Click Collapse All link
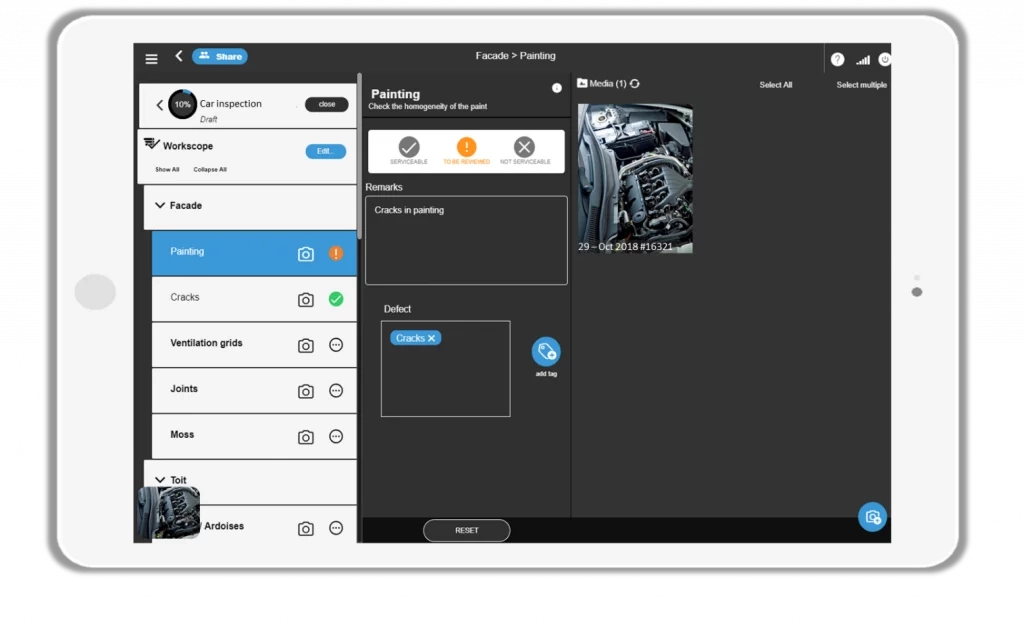Image resolution: width=1024 pixels, height=638 pixels. (210, 170)
